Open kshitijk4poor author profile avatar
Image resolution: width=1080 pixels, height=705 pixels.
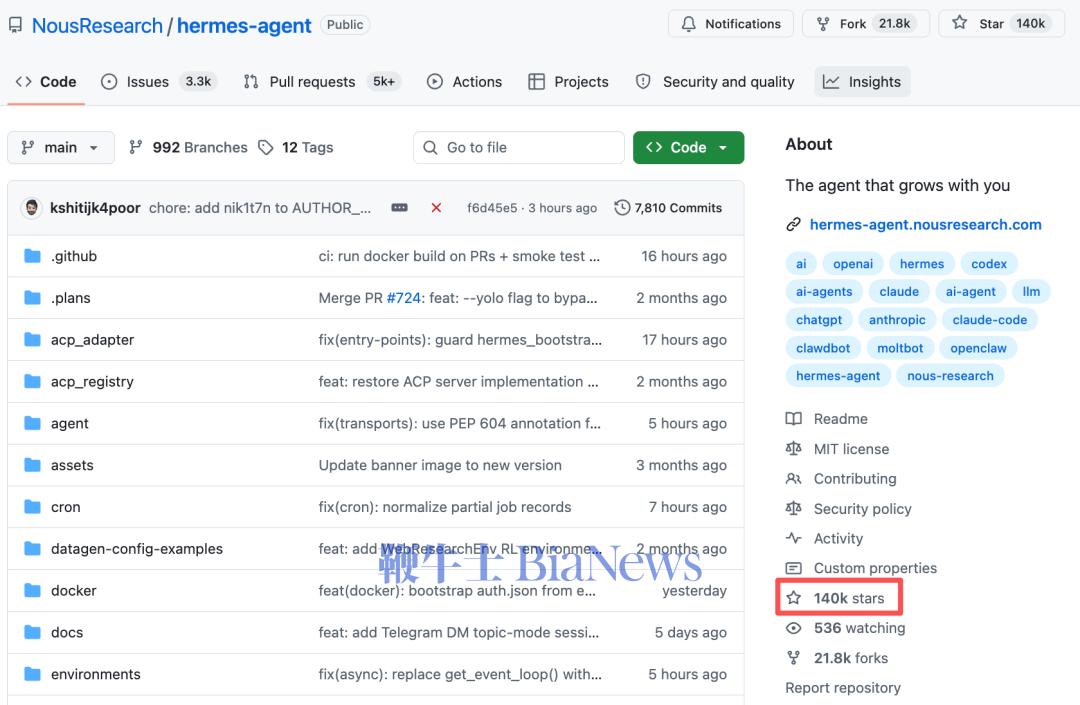coord(31,208)
